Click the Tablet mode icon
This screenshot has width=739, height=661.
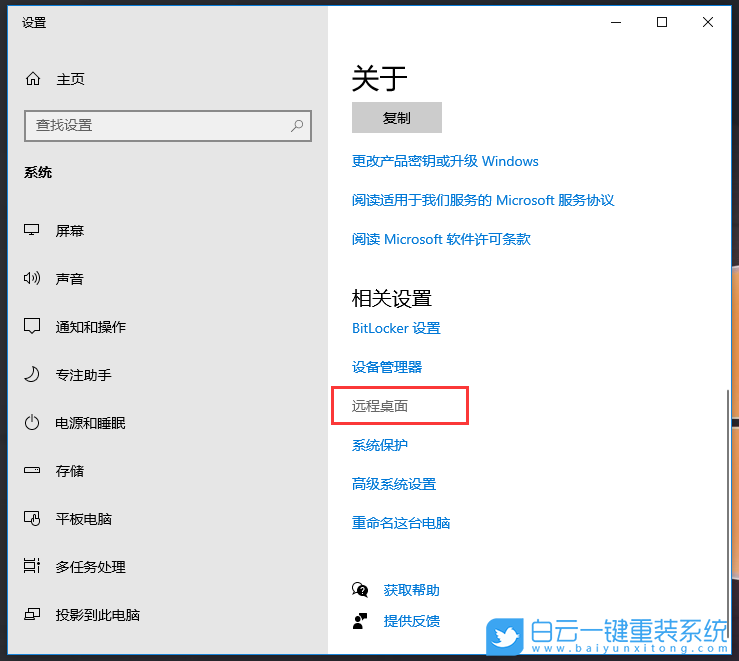(x=32, y=518)
